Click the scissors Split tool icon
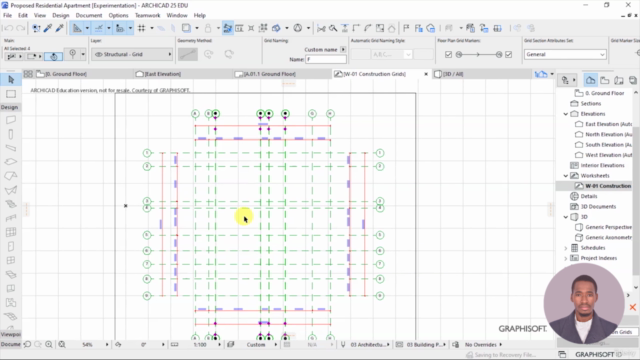 click(321, 28)
